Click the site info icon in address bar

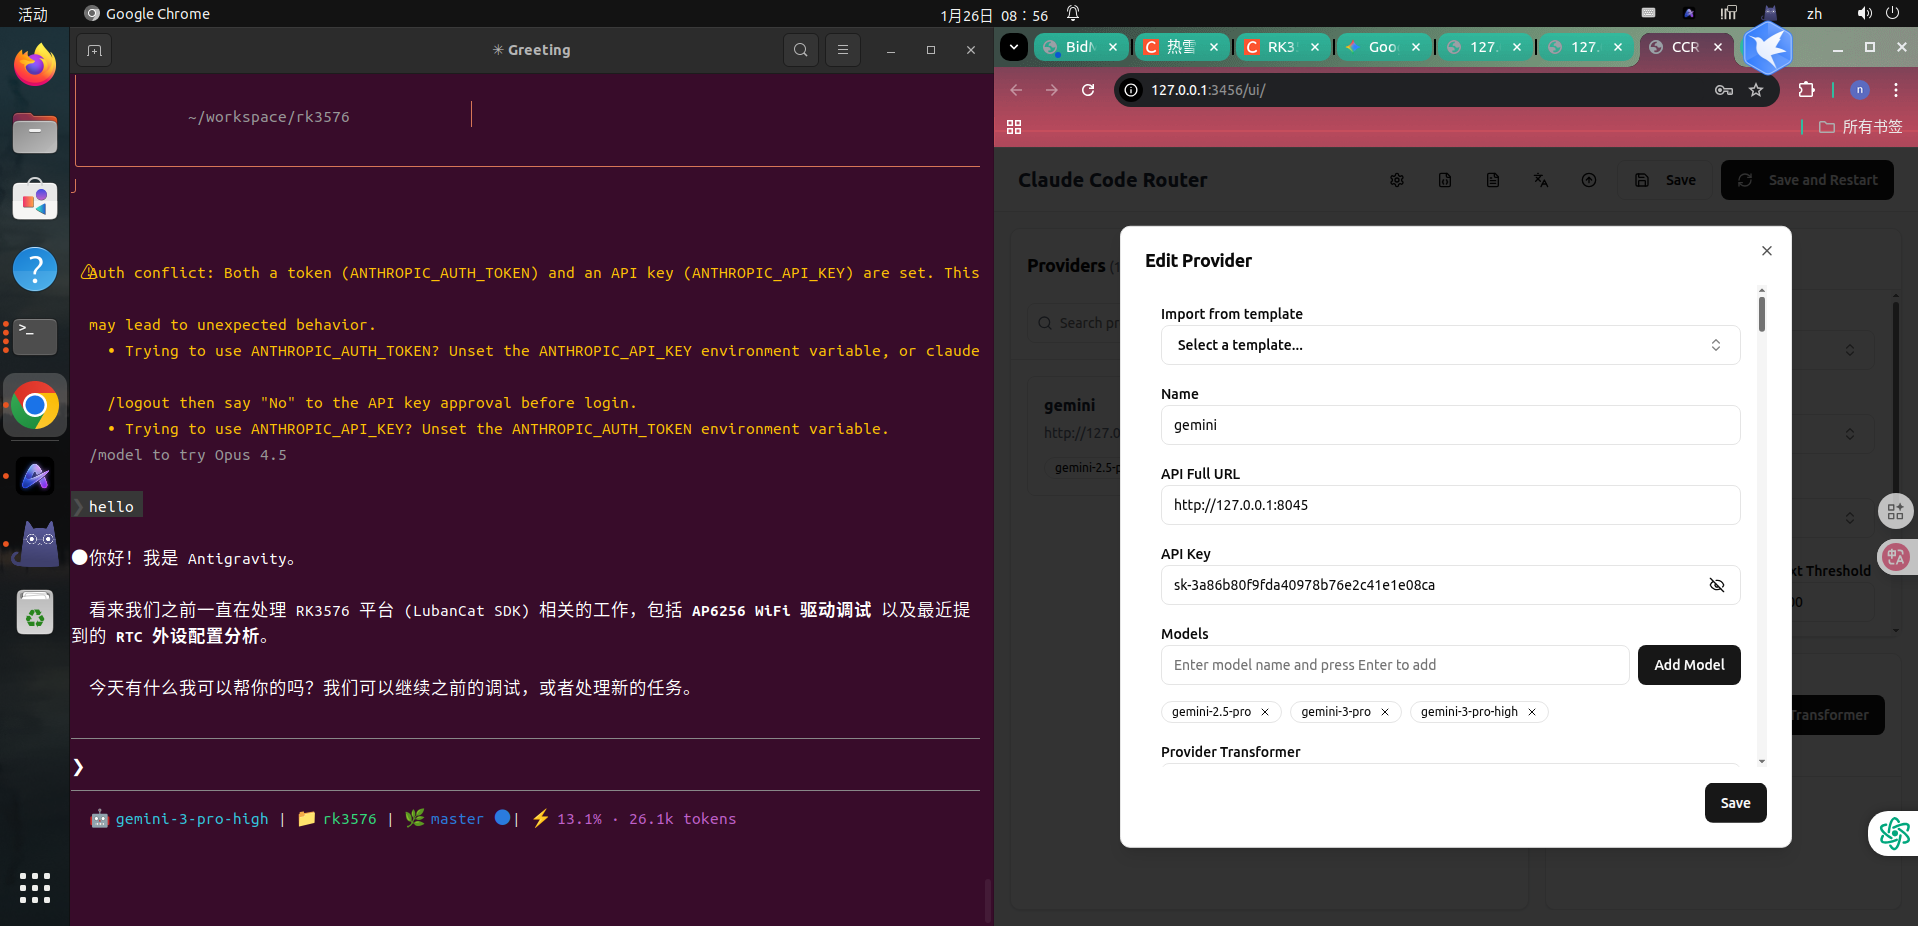pos(1131,90)
